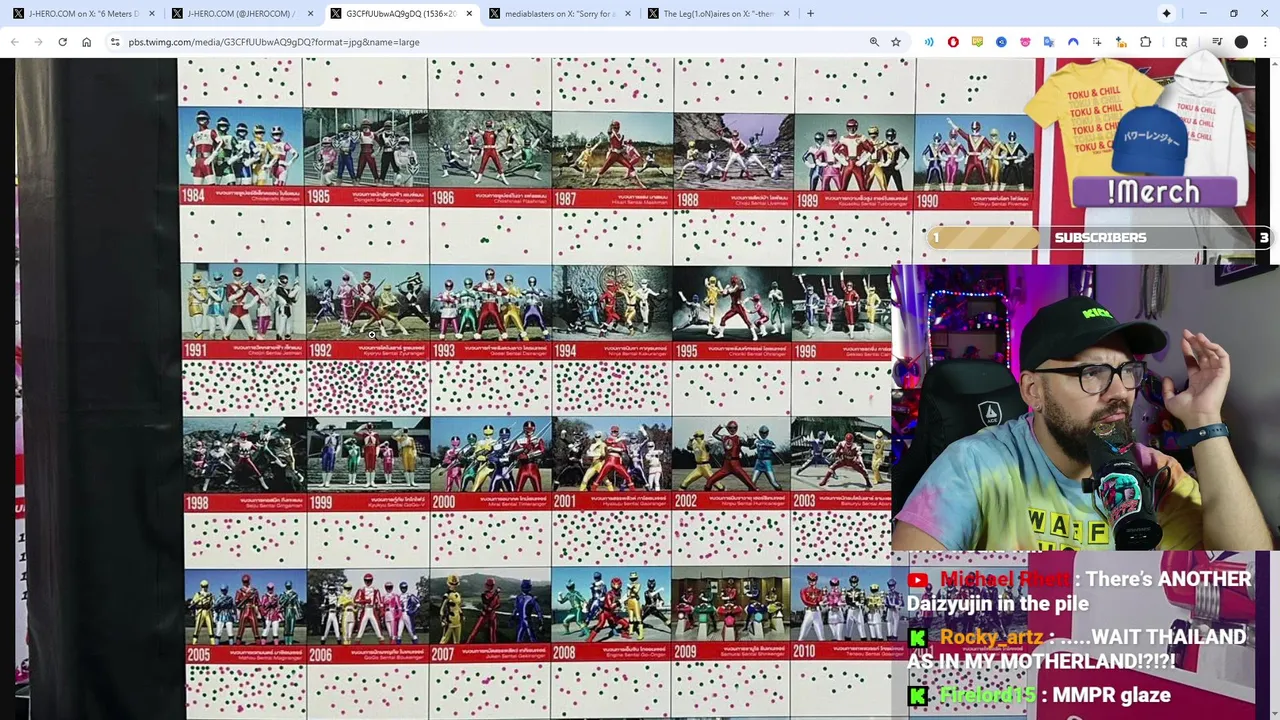The width and height of the screenshot is (1280, 720).
Task: Click the 2000 sentai team picture
Action: coord(491,455)
